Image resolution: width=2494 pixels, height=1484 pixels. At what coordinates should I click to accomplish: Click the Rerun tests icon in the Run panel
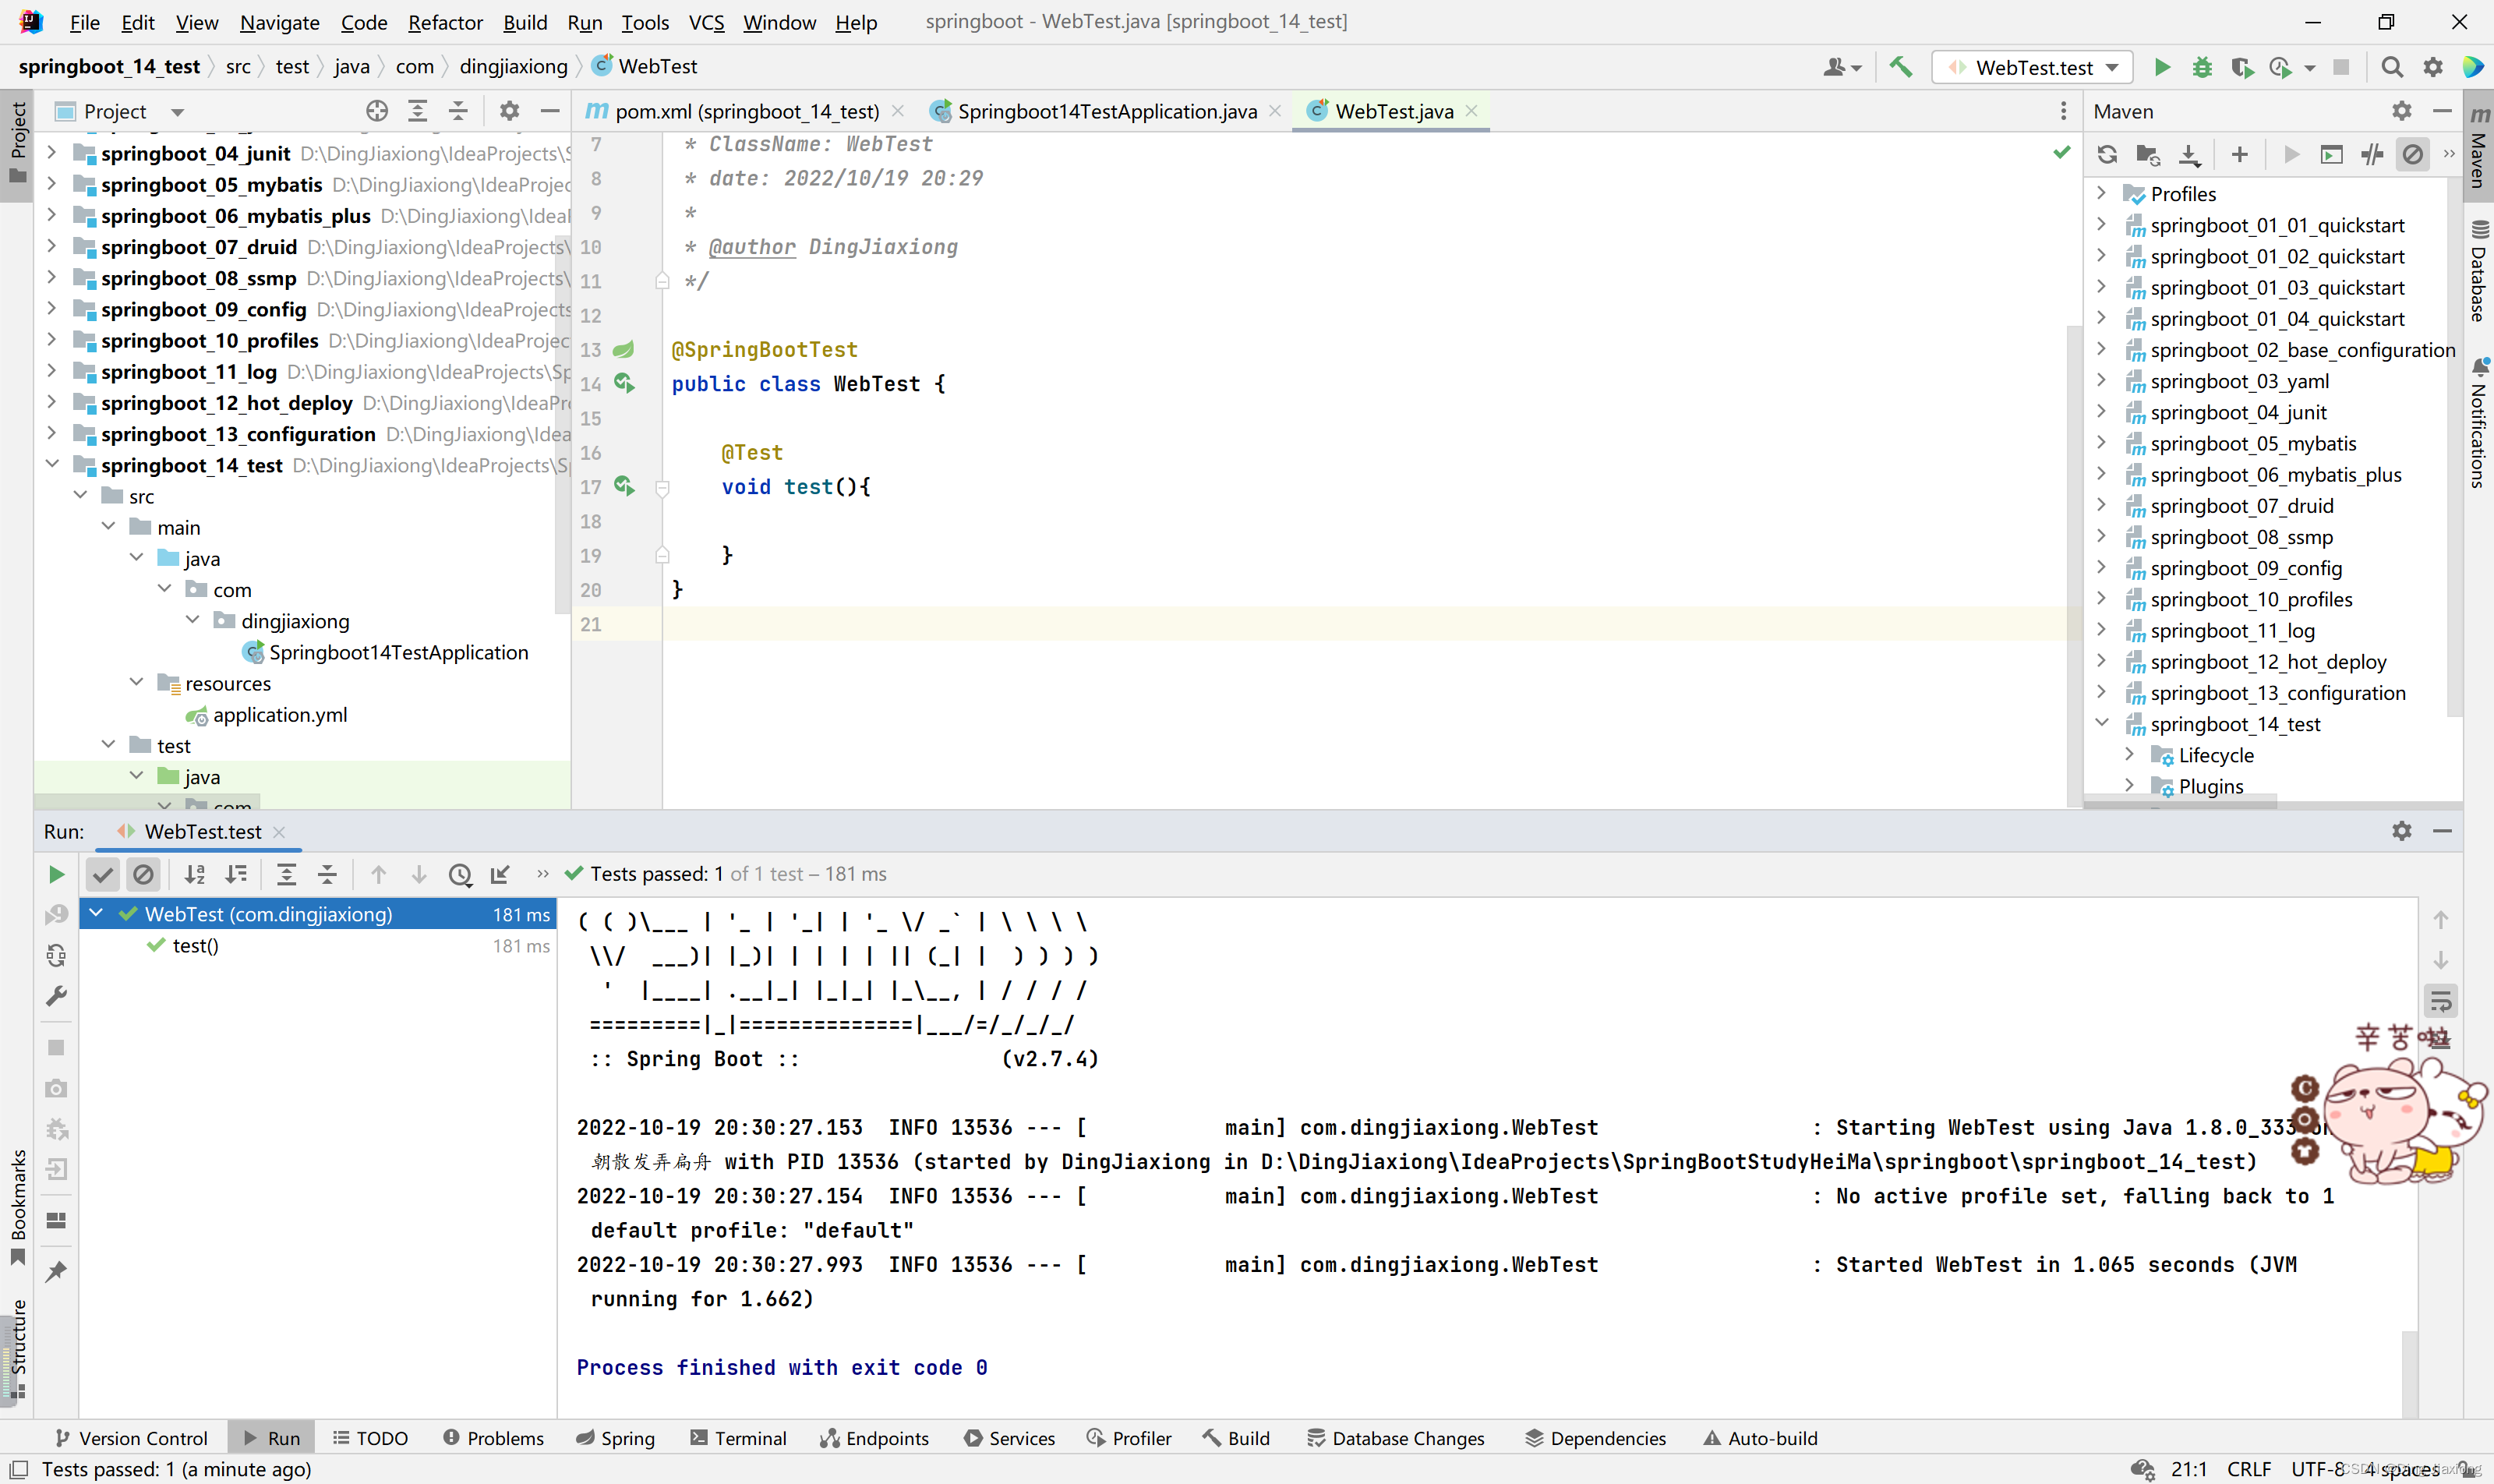pos(57,874)
